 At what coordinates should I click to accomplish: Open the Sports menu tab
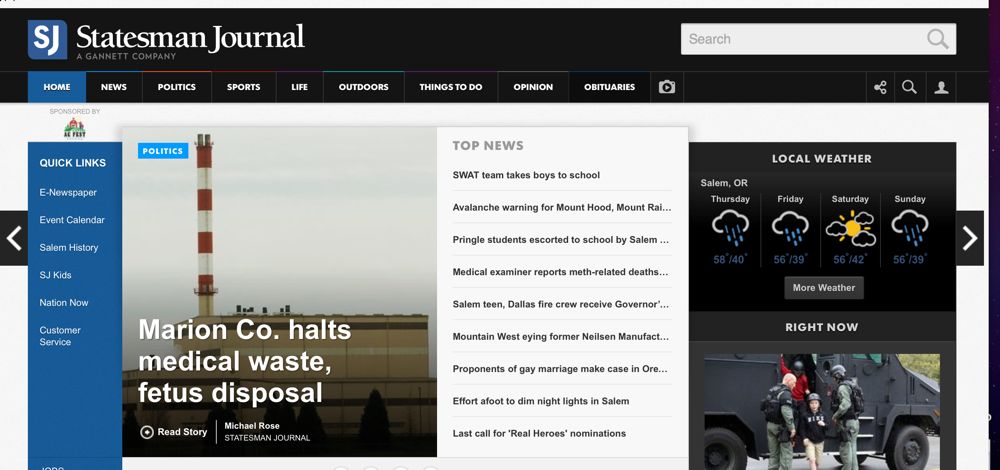click(x=243, y=87)
